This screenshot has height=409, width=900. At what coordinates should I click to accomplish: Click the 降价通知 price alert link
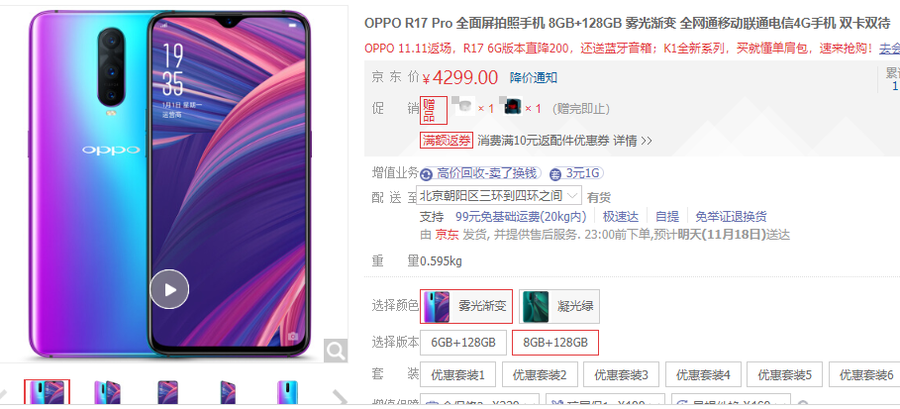[x=533, y=78]
